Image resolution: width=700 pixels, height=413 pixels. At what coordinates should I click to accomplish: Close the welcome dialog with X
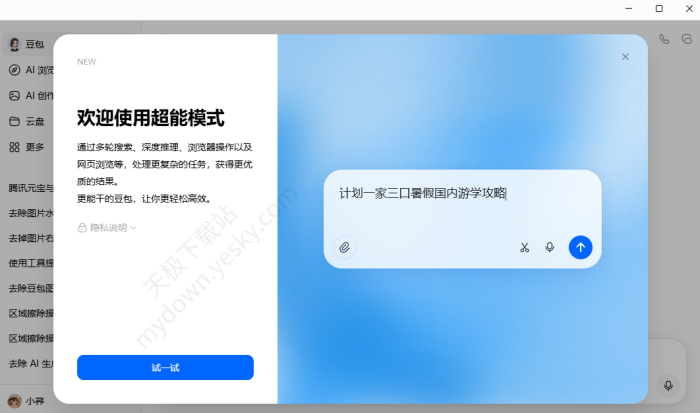click(x=625, y=57)
